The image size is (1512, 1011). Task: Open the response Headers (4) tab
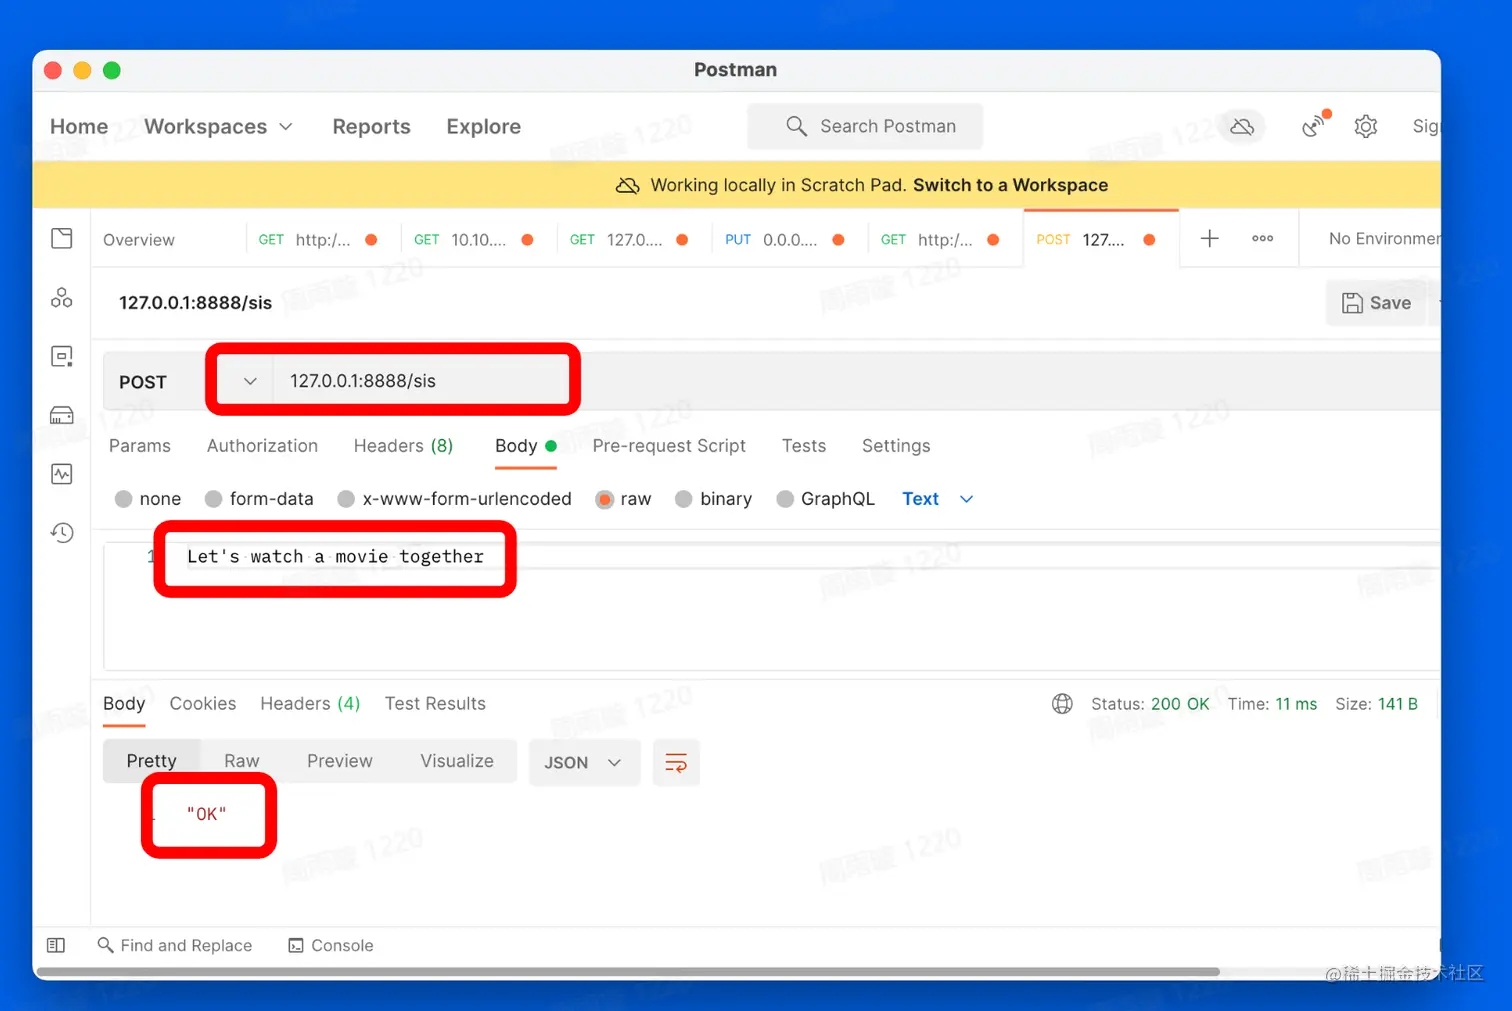(310, 704)
